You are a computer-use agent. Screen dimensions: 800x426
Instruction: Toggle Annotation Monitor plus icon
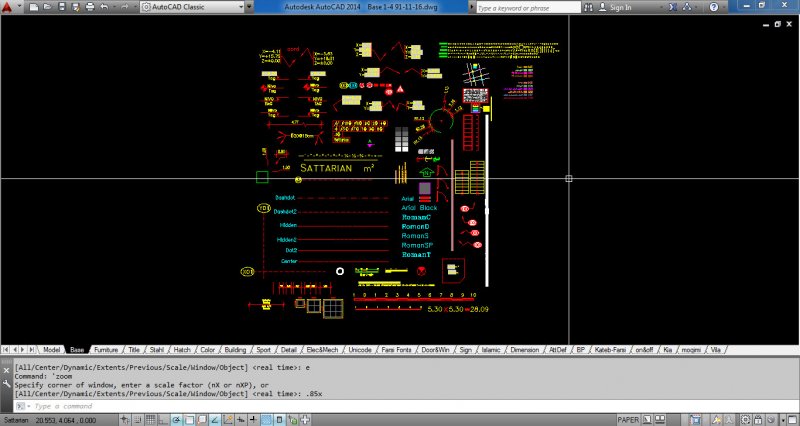[x=305, y=420]
